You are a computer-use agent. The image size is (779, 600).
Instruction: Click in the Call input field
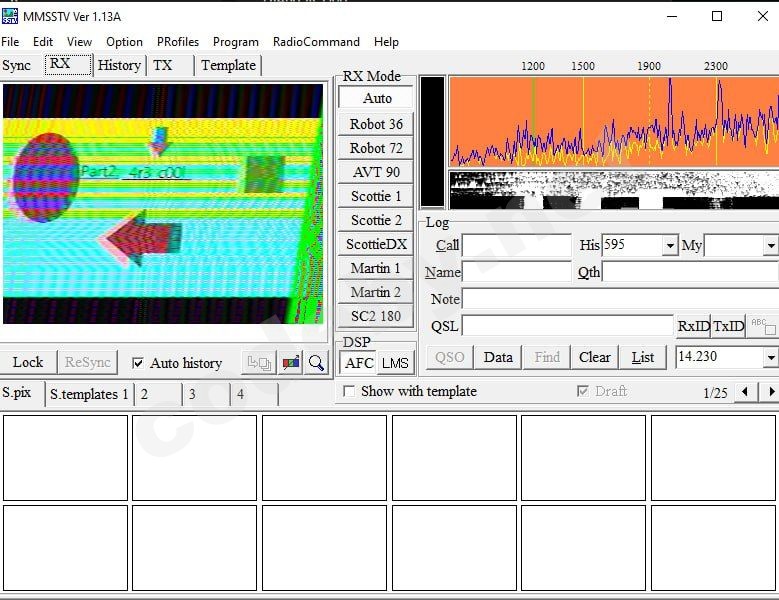(x=517, y=245)
